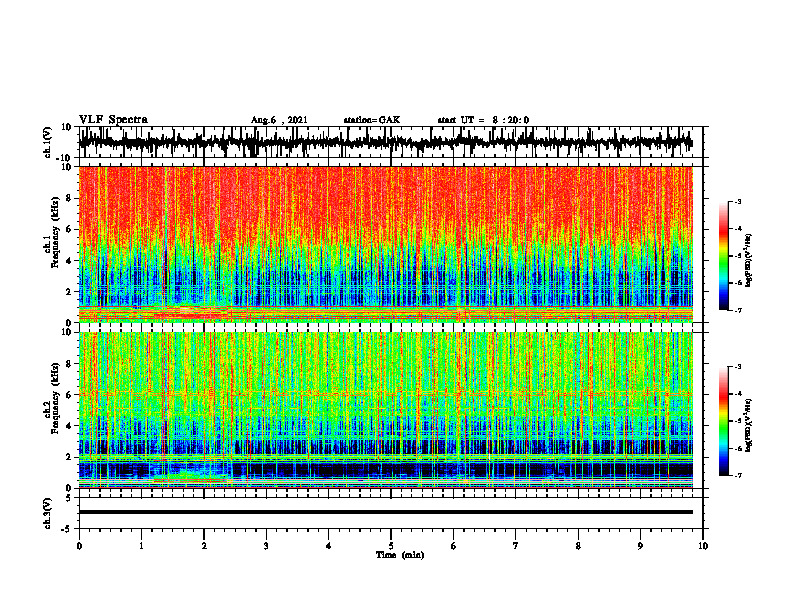
Task: Click the 'station=GAK' header label
Action: point(372,120)
